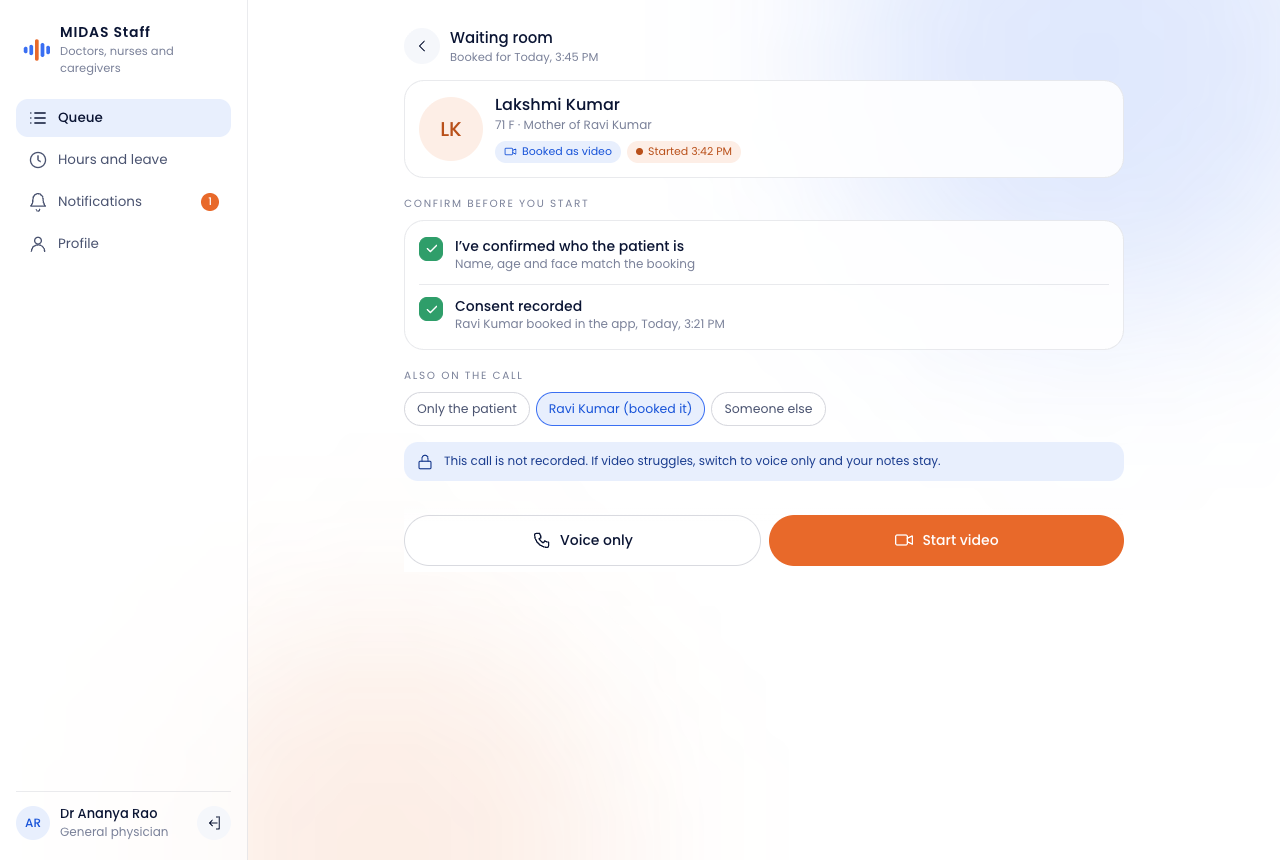
Task: Open the Queue section in the sidebar
Action: coord(123,118)
